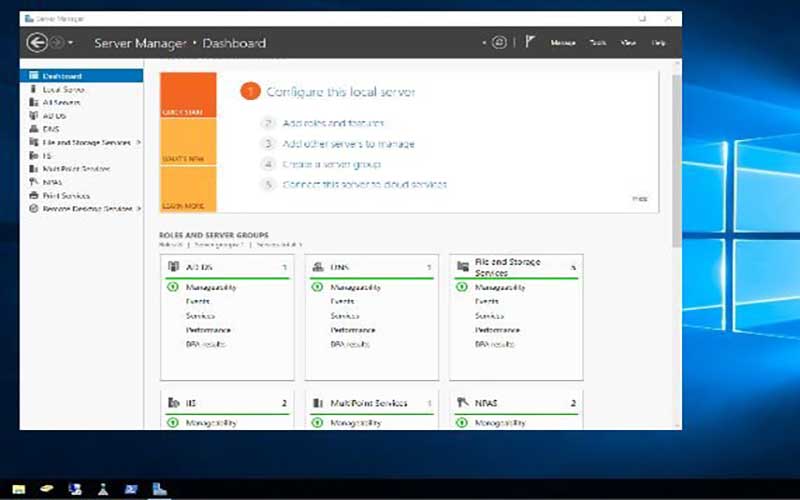800x500 pixels.
Task: Click the DNS tile icon
Action: (x=317, y=267)
